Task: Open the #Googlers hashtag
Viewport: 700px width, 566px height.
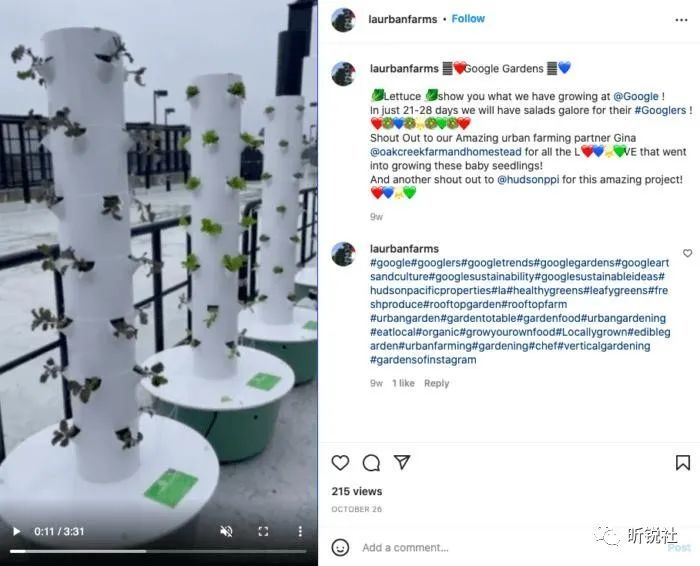Action: pyautogui.click(x=660, y=110)
